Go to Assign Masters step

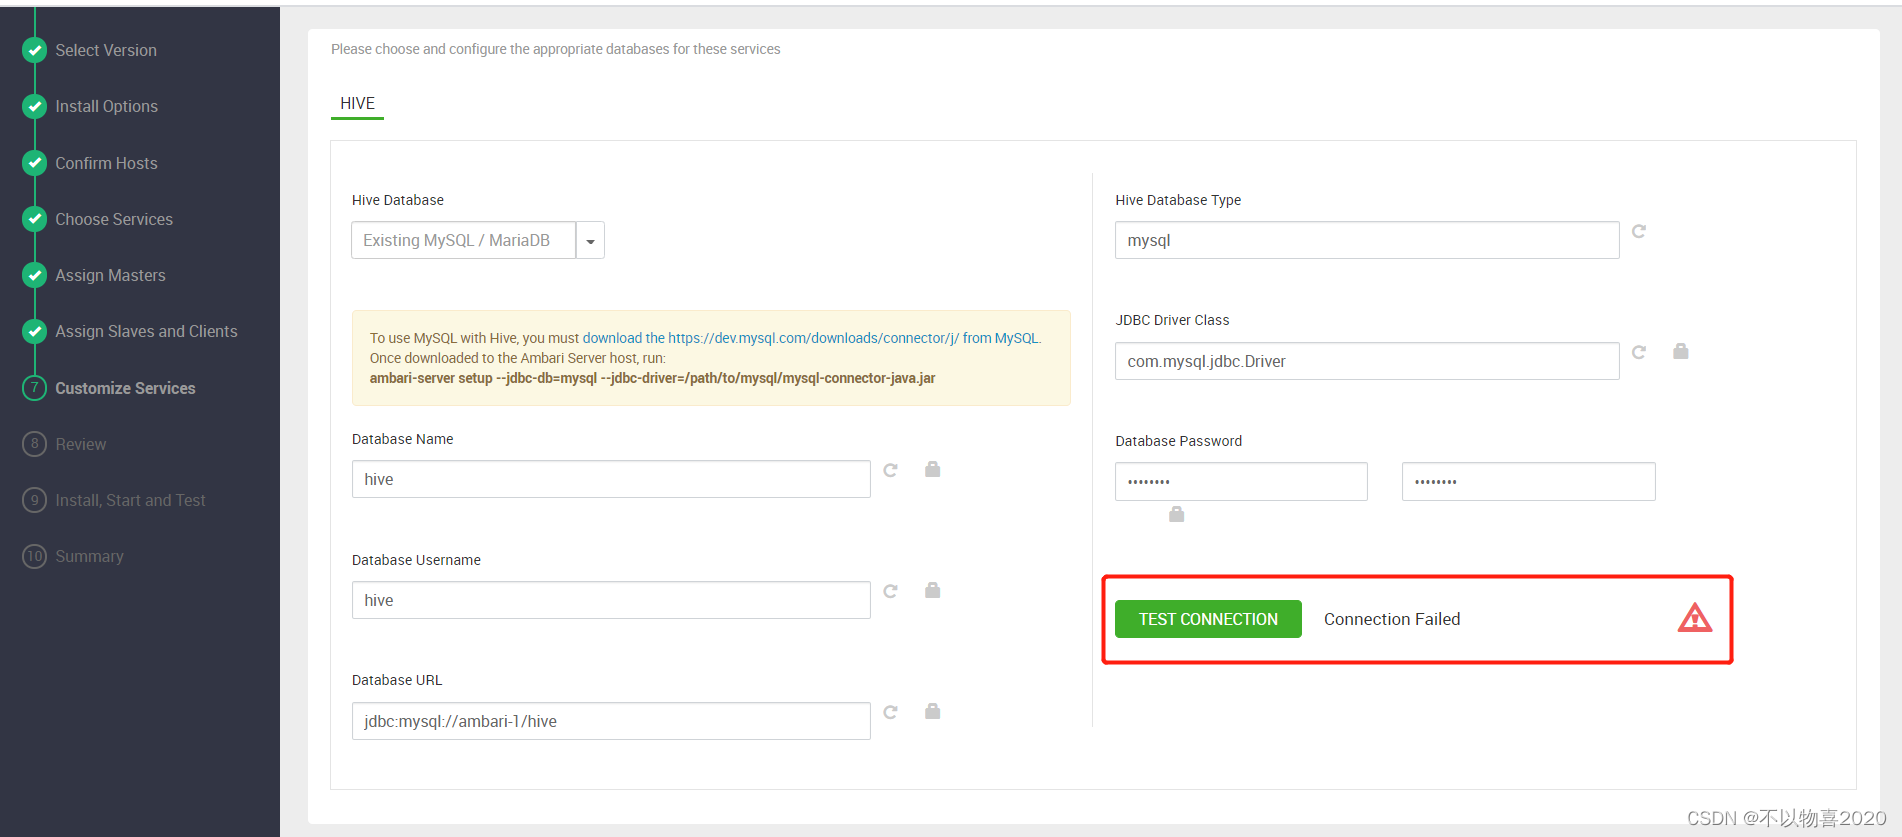tap(110, 275)
